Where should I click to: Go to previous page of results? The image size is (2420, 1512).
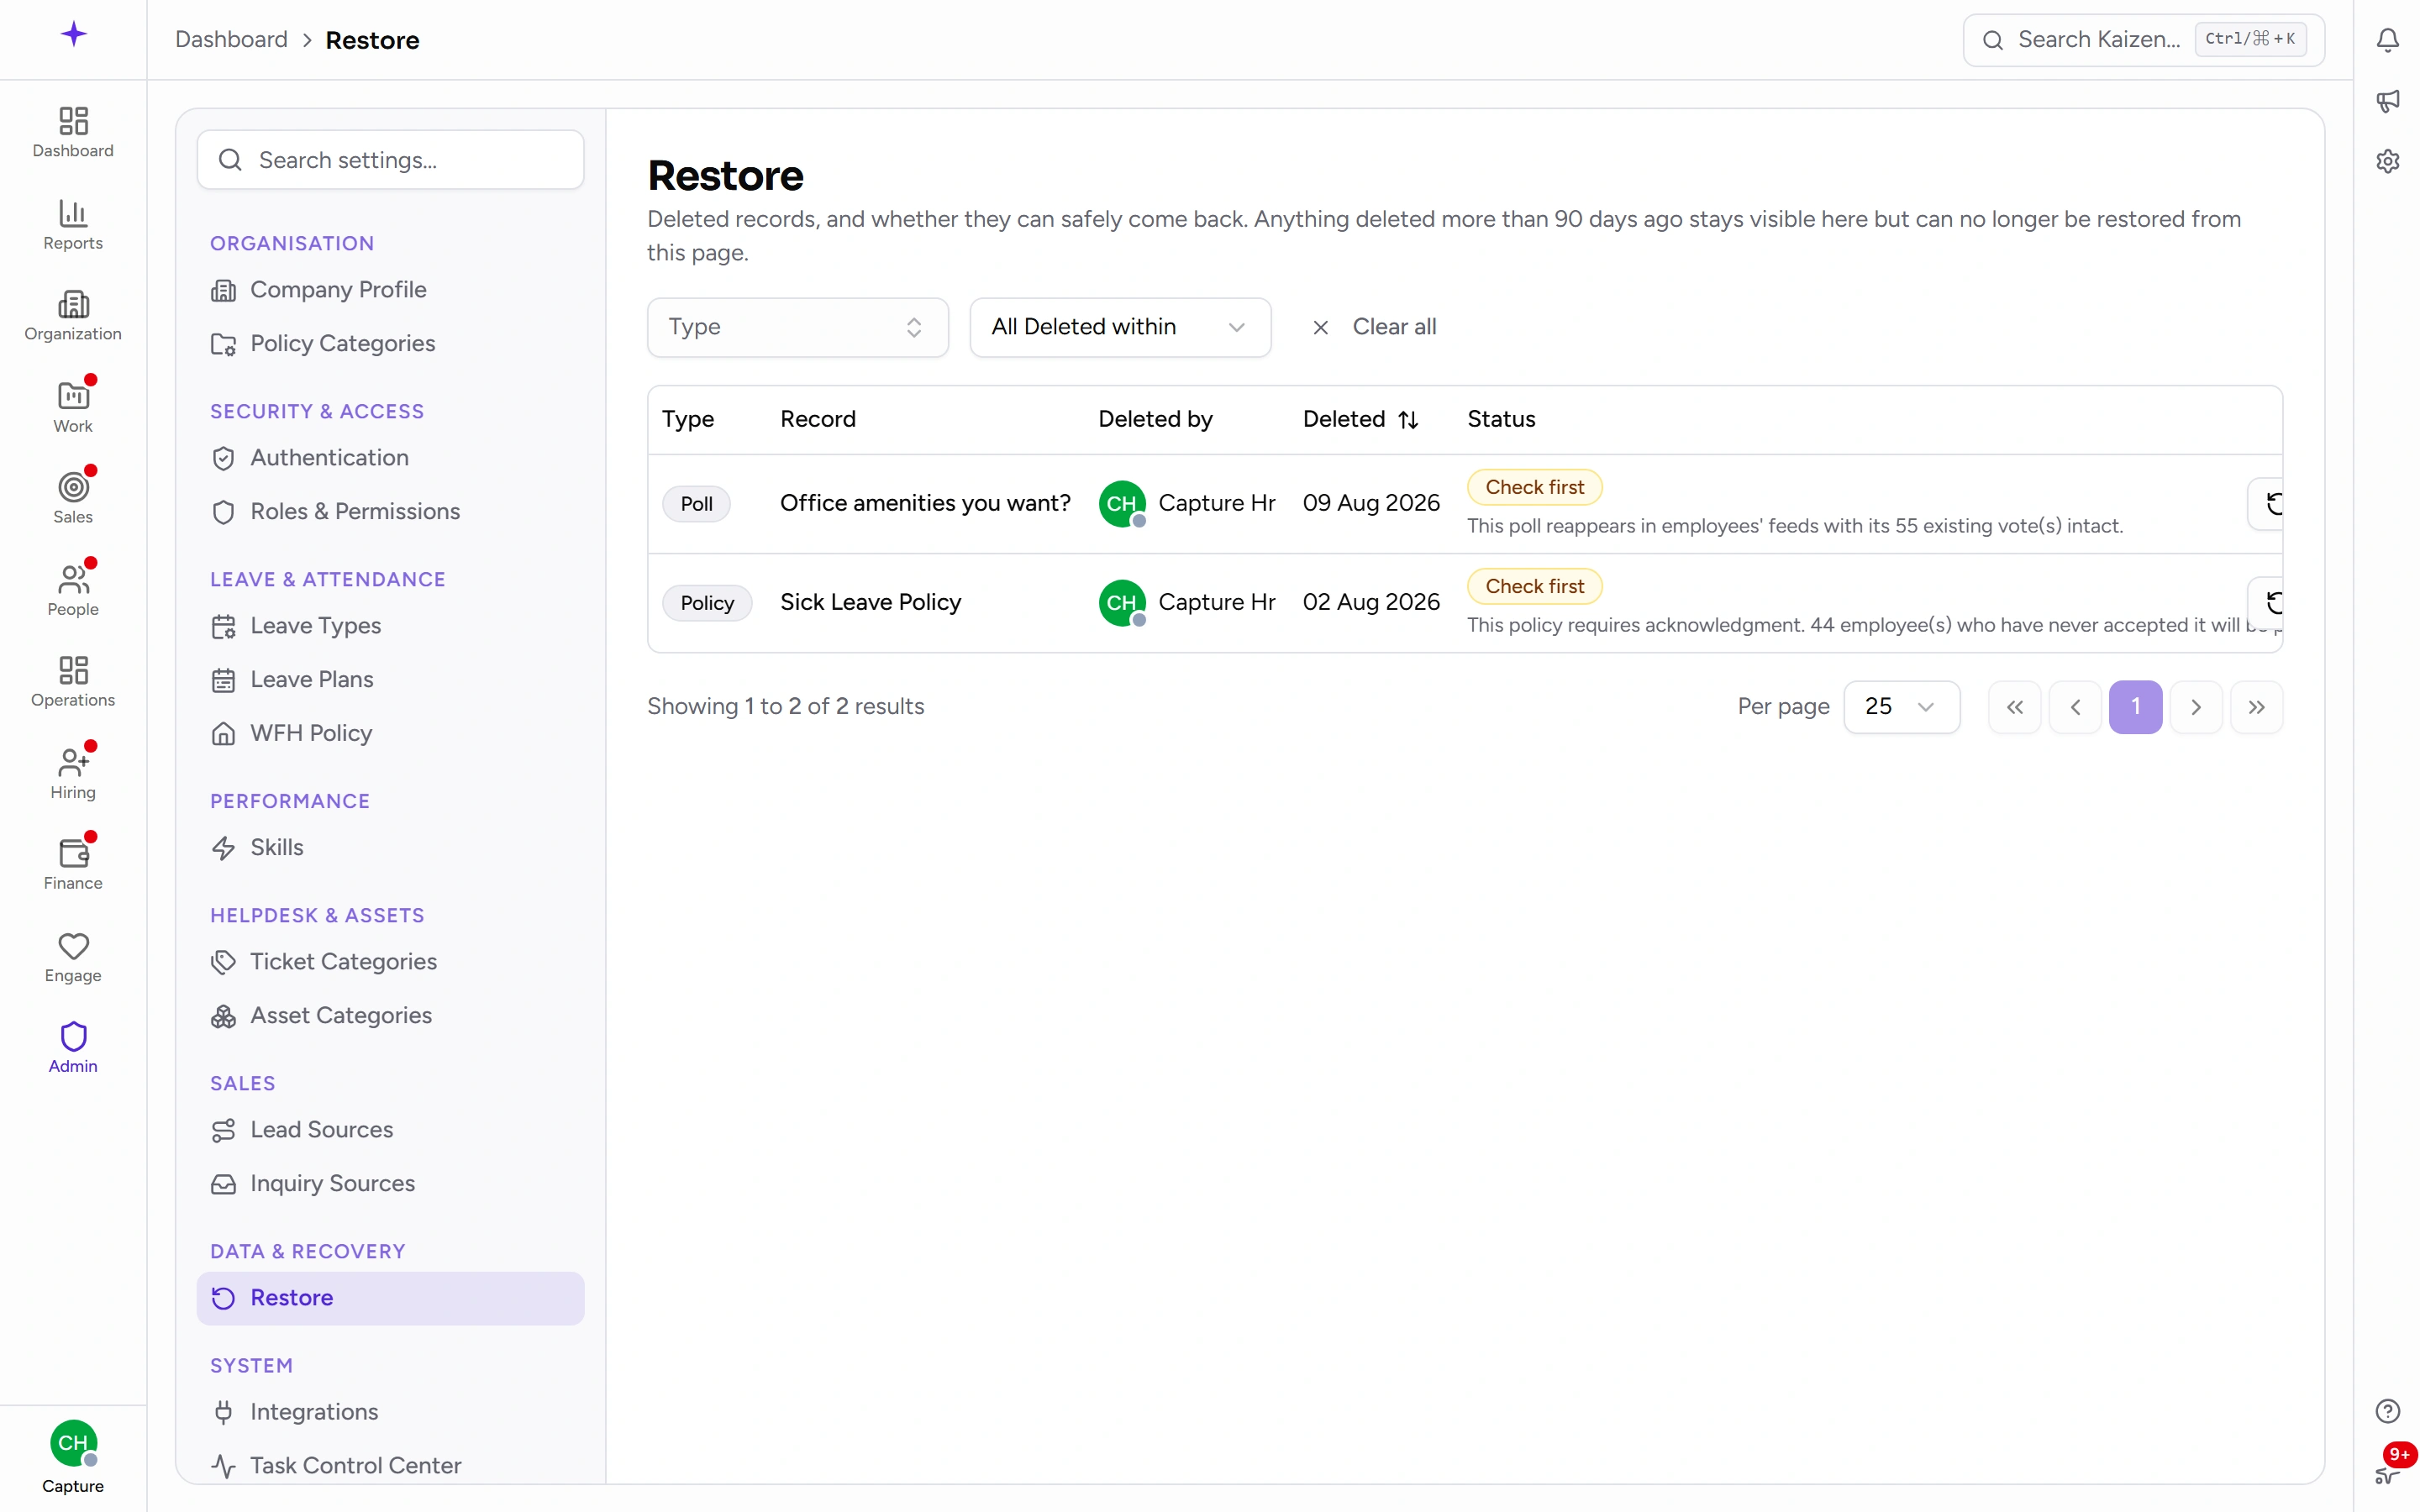point(2075,707)
